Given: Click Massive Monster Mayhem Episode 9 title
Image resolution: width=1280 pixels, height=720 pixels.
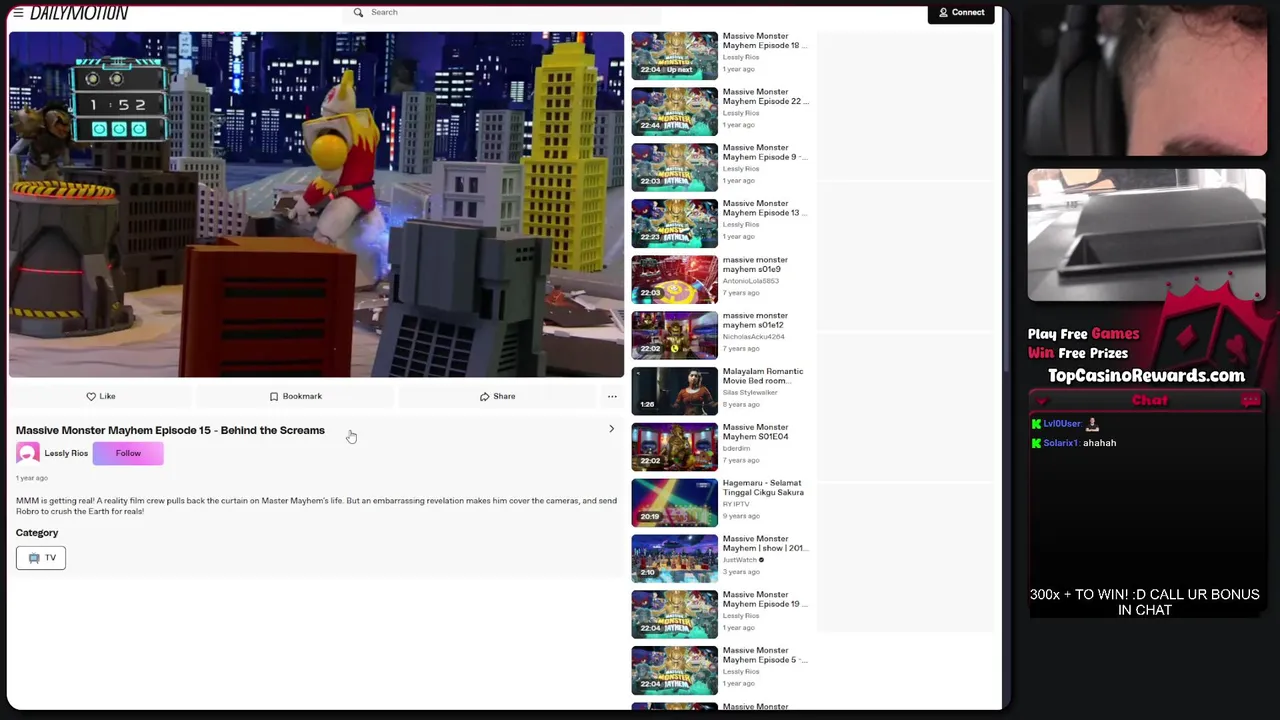Looking at the screenshot, I should tap(765, 153).
